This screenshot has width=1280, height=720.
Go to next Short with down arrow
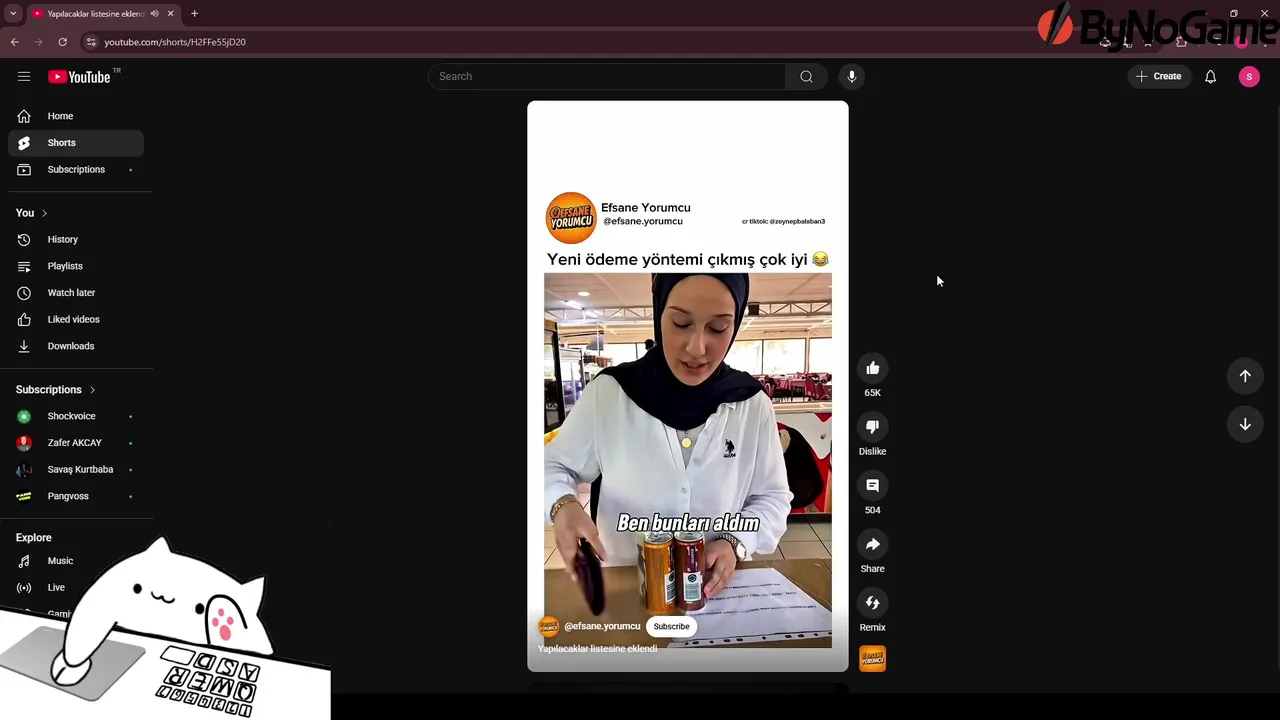pyautogui.click(x=1245, y=424)
